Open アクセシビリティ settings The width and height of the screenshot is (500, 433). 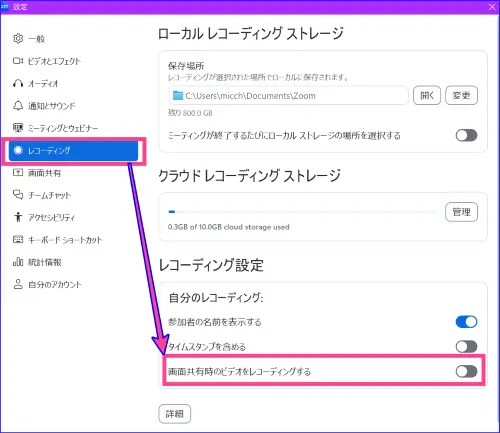coord(73,217)
